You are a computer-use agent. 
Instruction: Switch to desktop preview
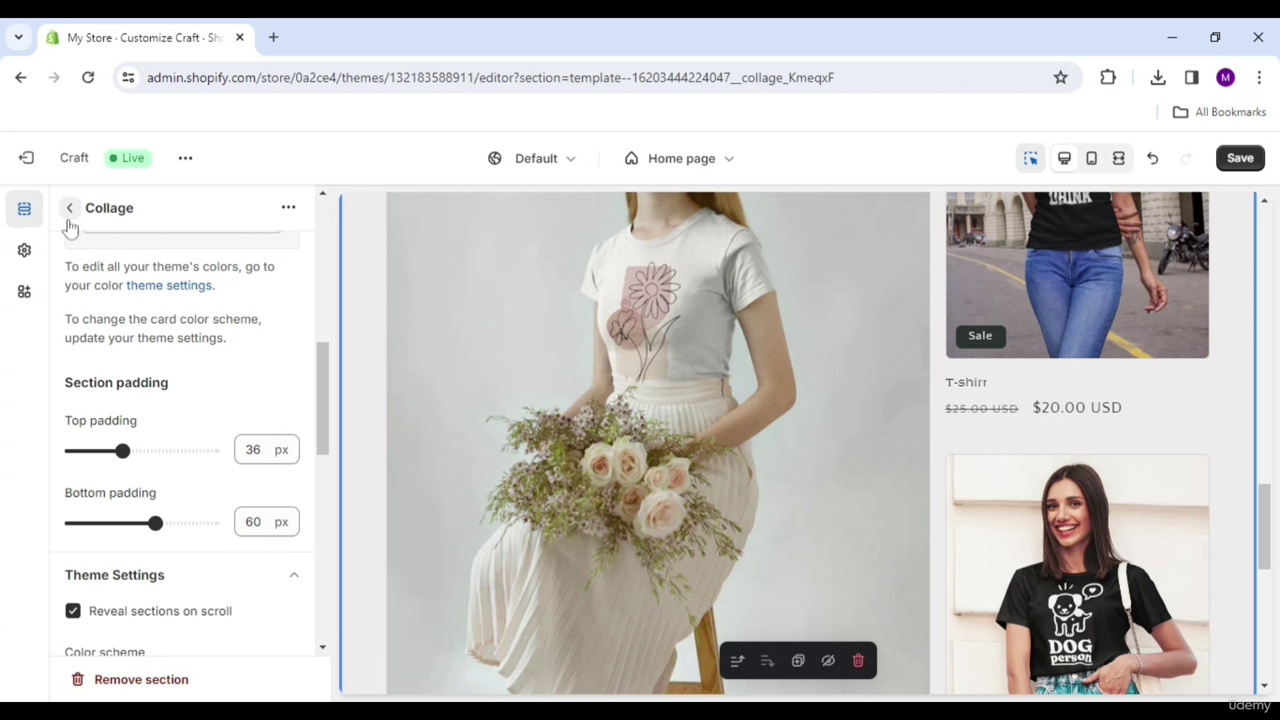pyautogui.click(x=1064, y=158)
